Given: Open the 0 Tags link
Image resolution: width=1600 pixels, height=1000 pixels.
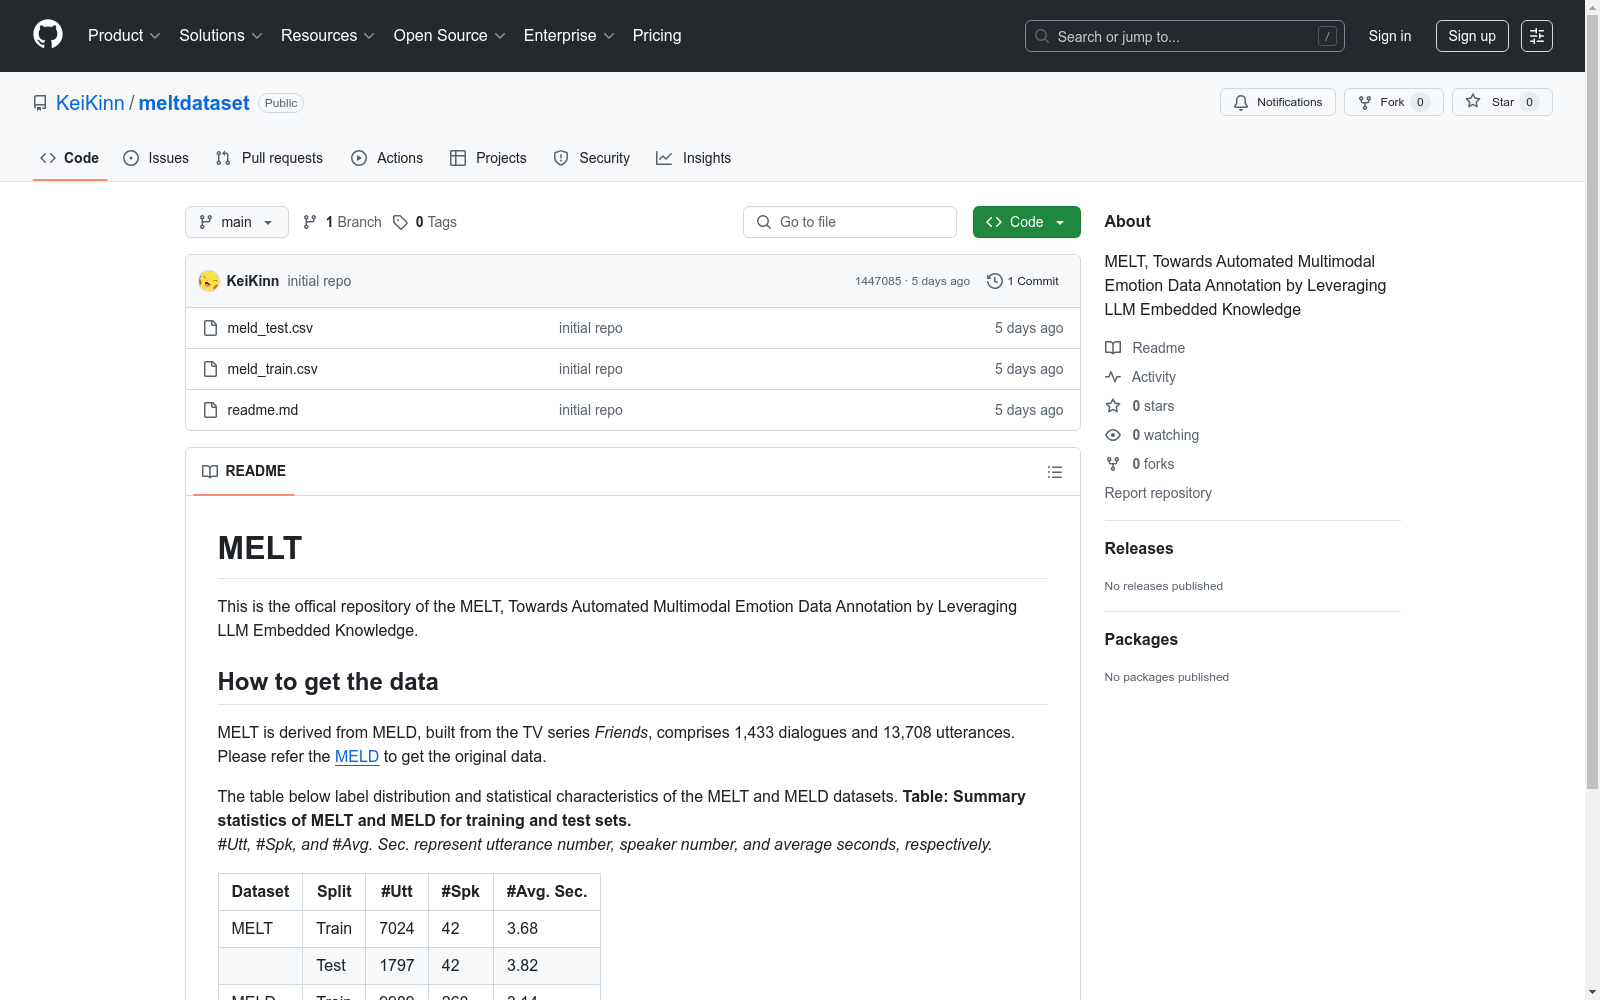Looking at the screenshot, I should click(x=425, y=222).
